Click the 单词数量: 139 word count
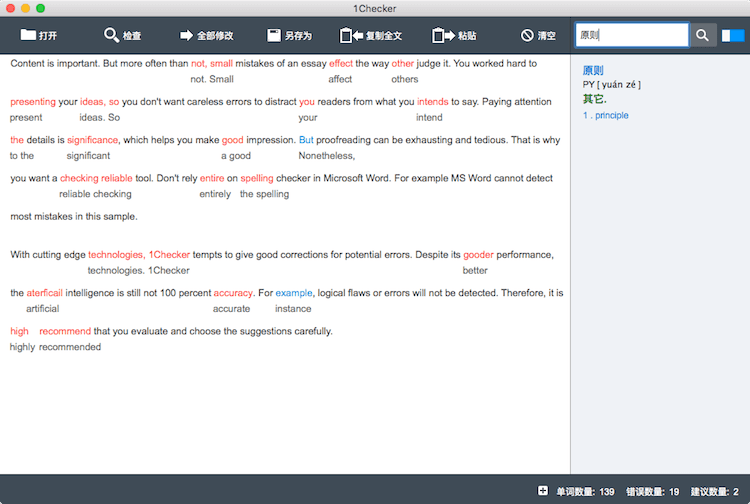This screenshot has width=750, height=504. tap(585, 491)
